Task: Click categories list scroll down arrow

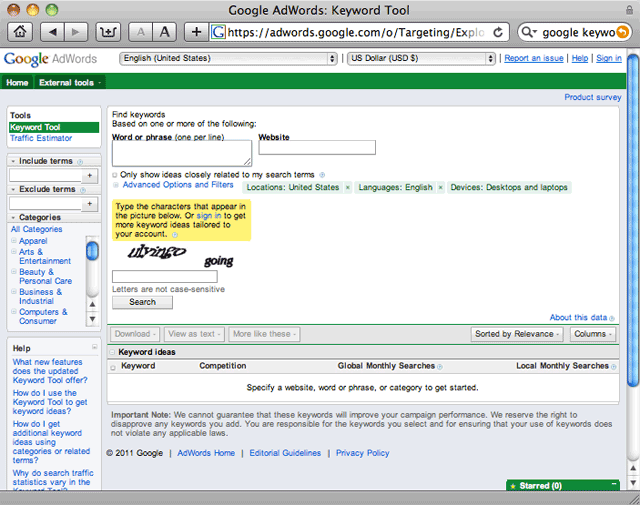Action: click(93, 319)
